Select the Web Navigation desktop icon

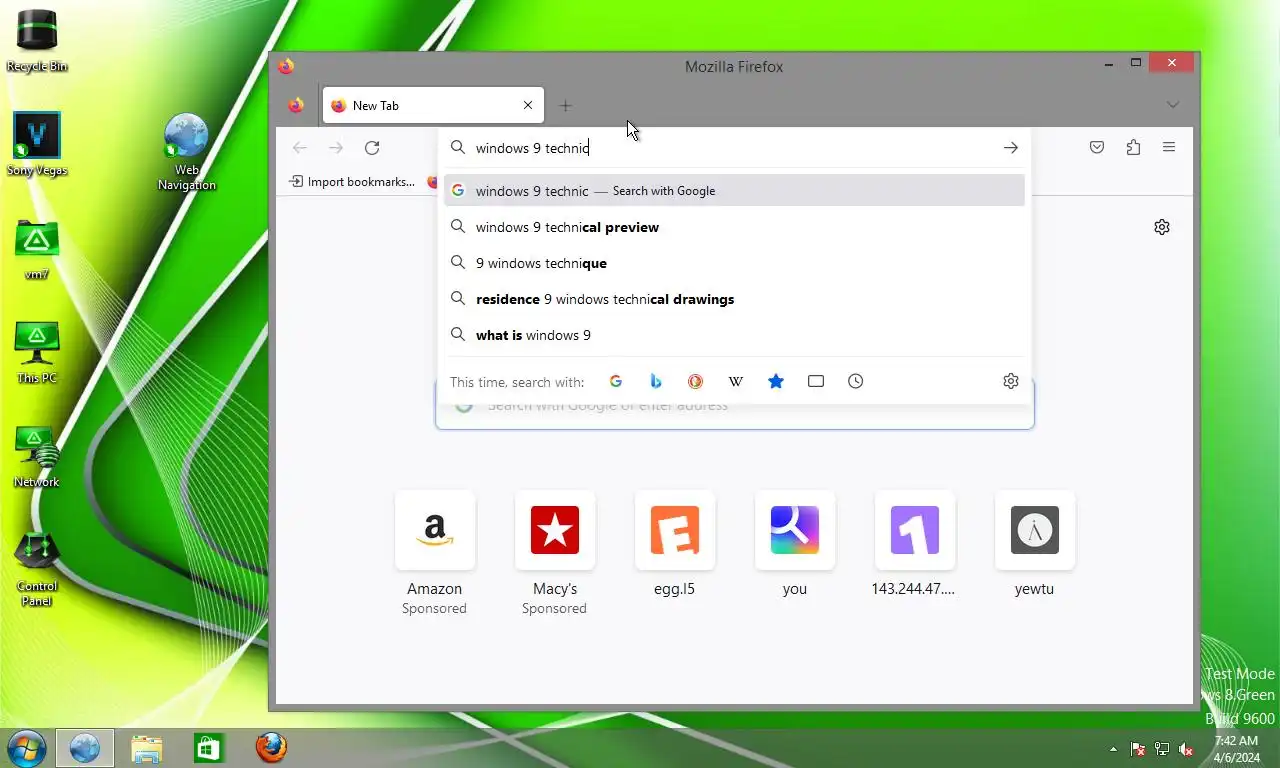click(x=186, y=152)
